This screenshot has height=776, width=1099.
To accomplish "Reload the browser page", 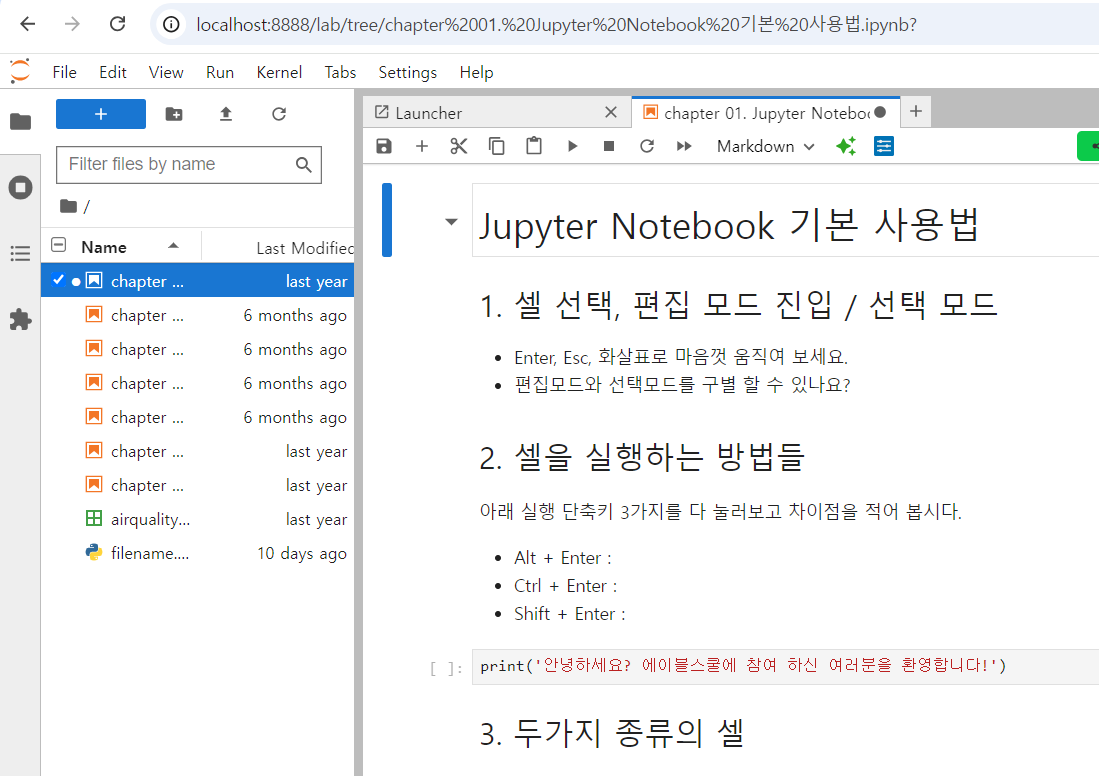I will pos(118,24).
